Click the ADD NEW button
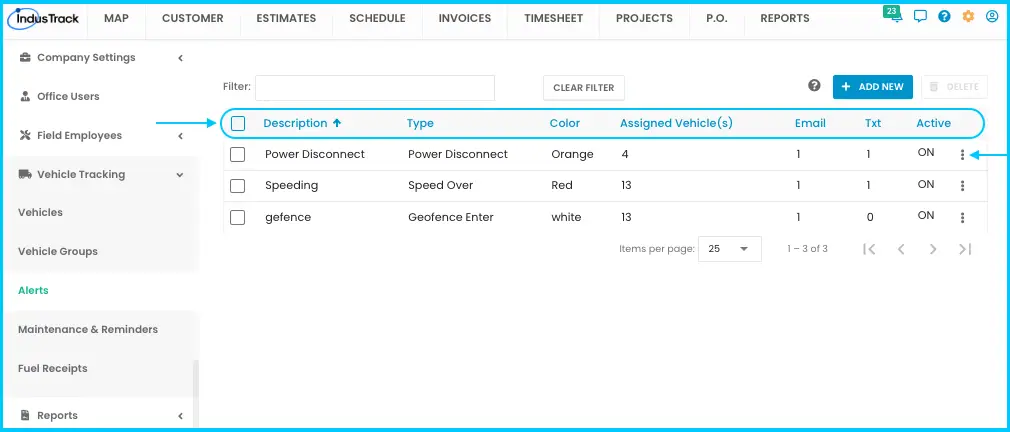This screenshot has width=1010, height=432. pyautogui.click(x=873, y=86)
